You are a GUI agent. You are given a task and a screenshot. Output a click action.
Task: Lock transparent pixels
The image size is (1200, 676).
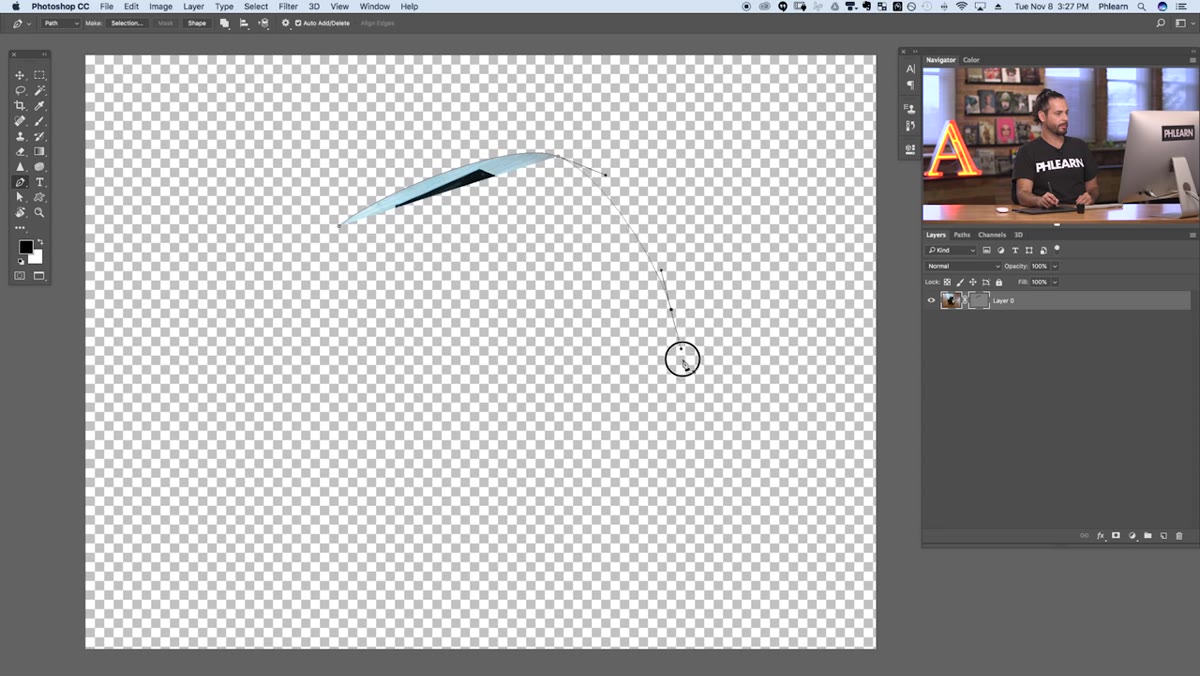947,282
